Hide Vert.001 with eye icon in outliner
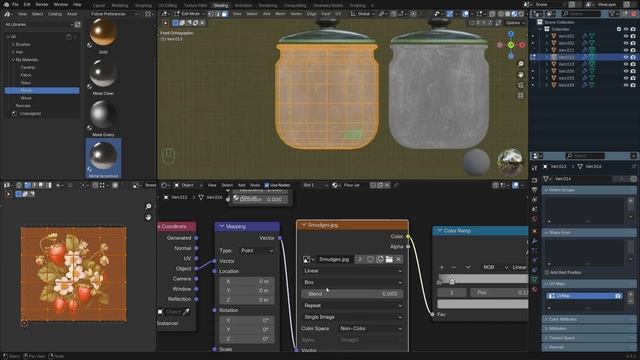The image size is (640, 360). (x=625, y=36)
